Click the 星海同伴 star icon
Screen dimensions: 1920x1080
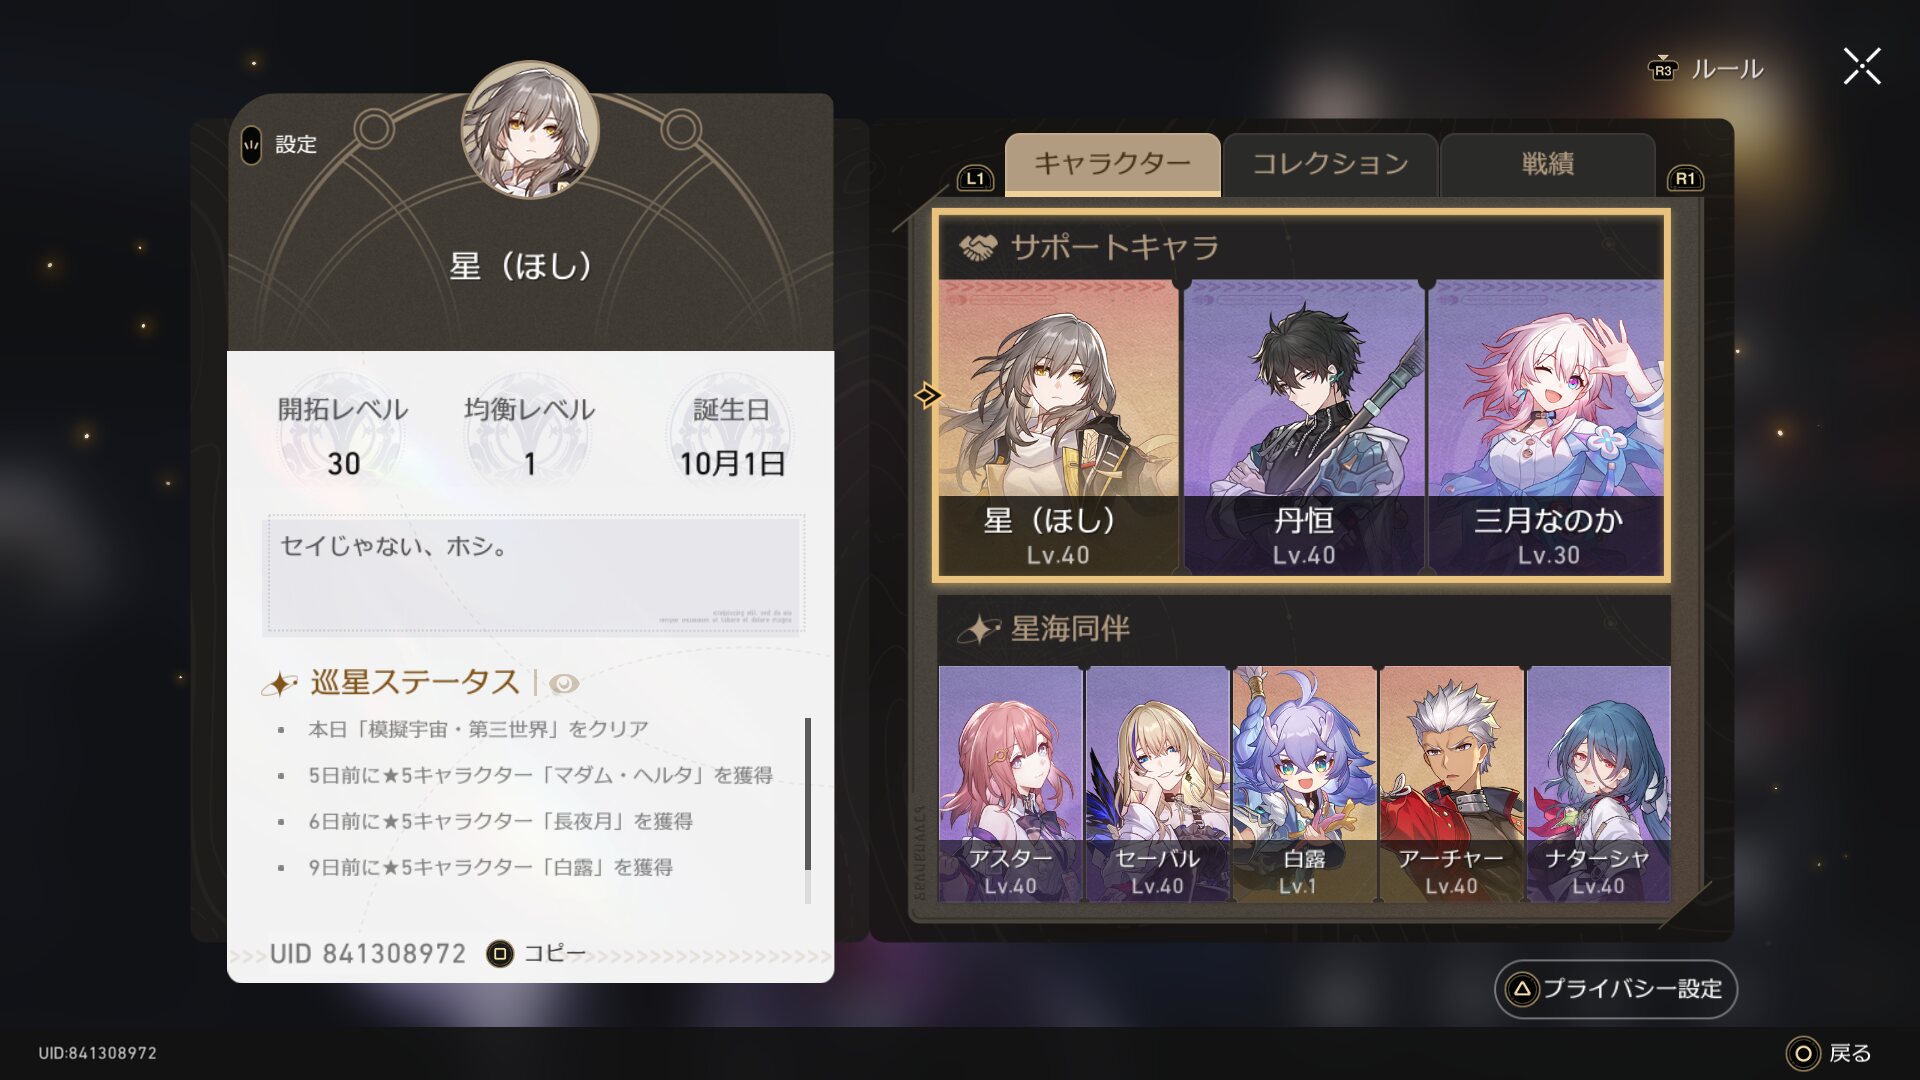pyautogui.click(x=979, y=629)
